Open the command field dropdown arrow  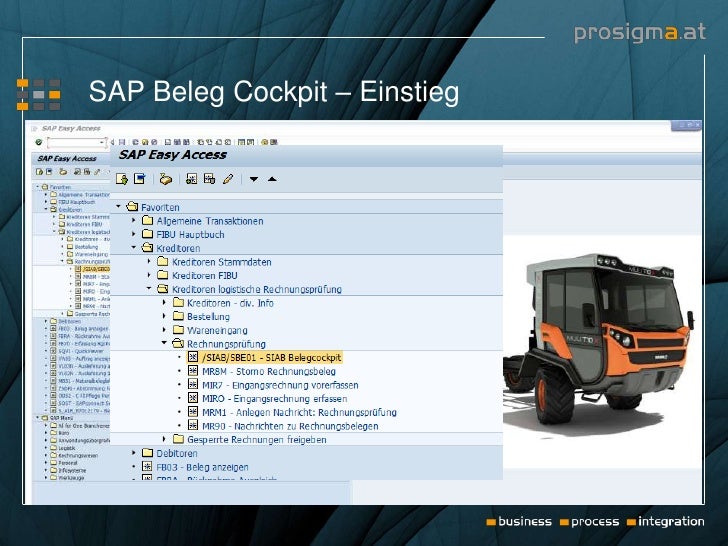point(102,142)
